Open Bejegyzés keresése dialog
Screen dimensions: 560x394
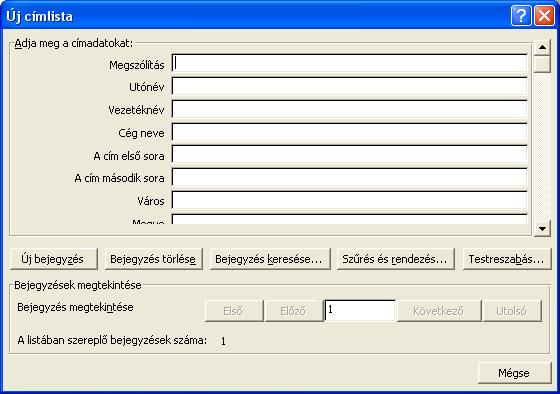pos(270,259)
